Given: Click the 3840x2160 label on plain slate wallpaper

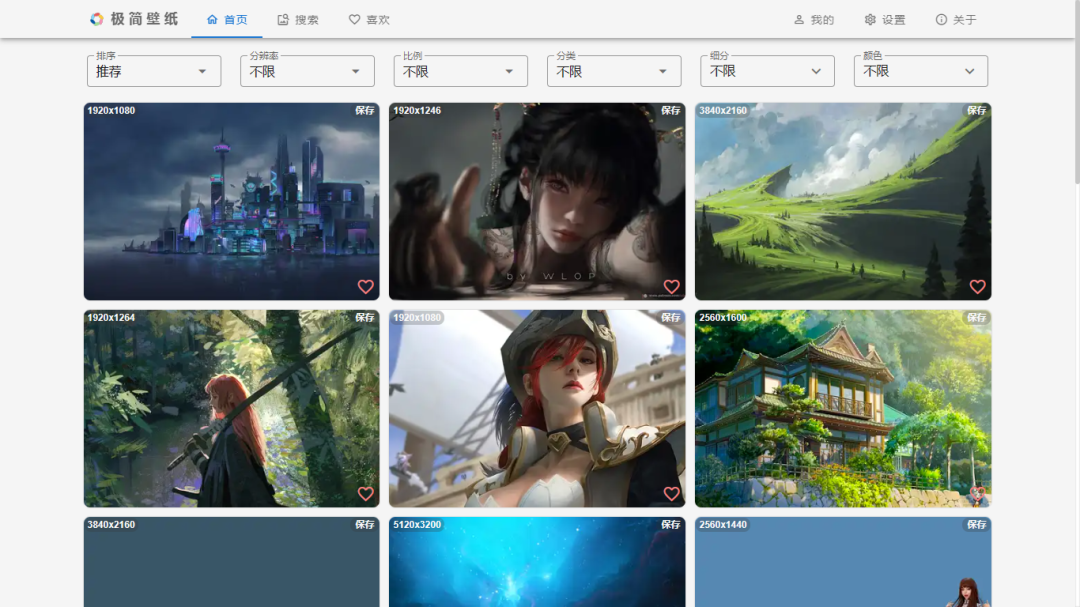Looking at the screenshot, I should [111, 525].
